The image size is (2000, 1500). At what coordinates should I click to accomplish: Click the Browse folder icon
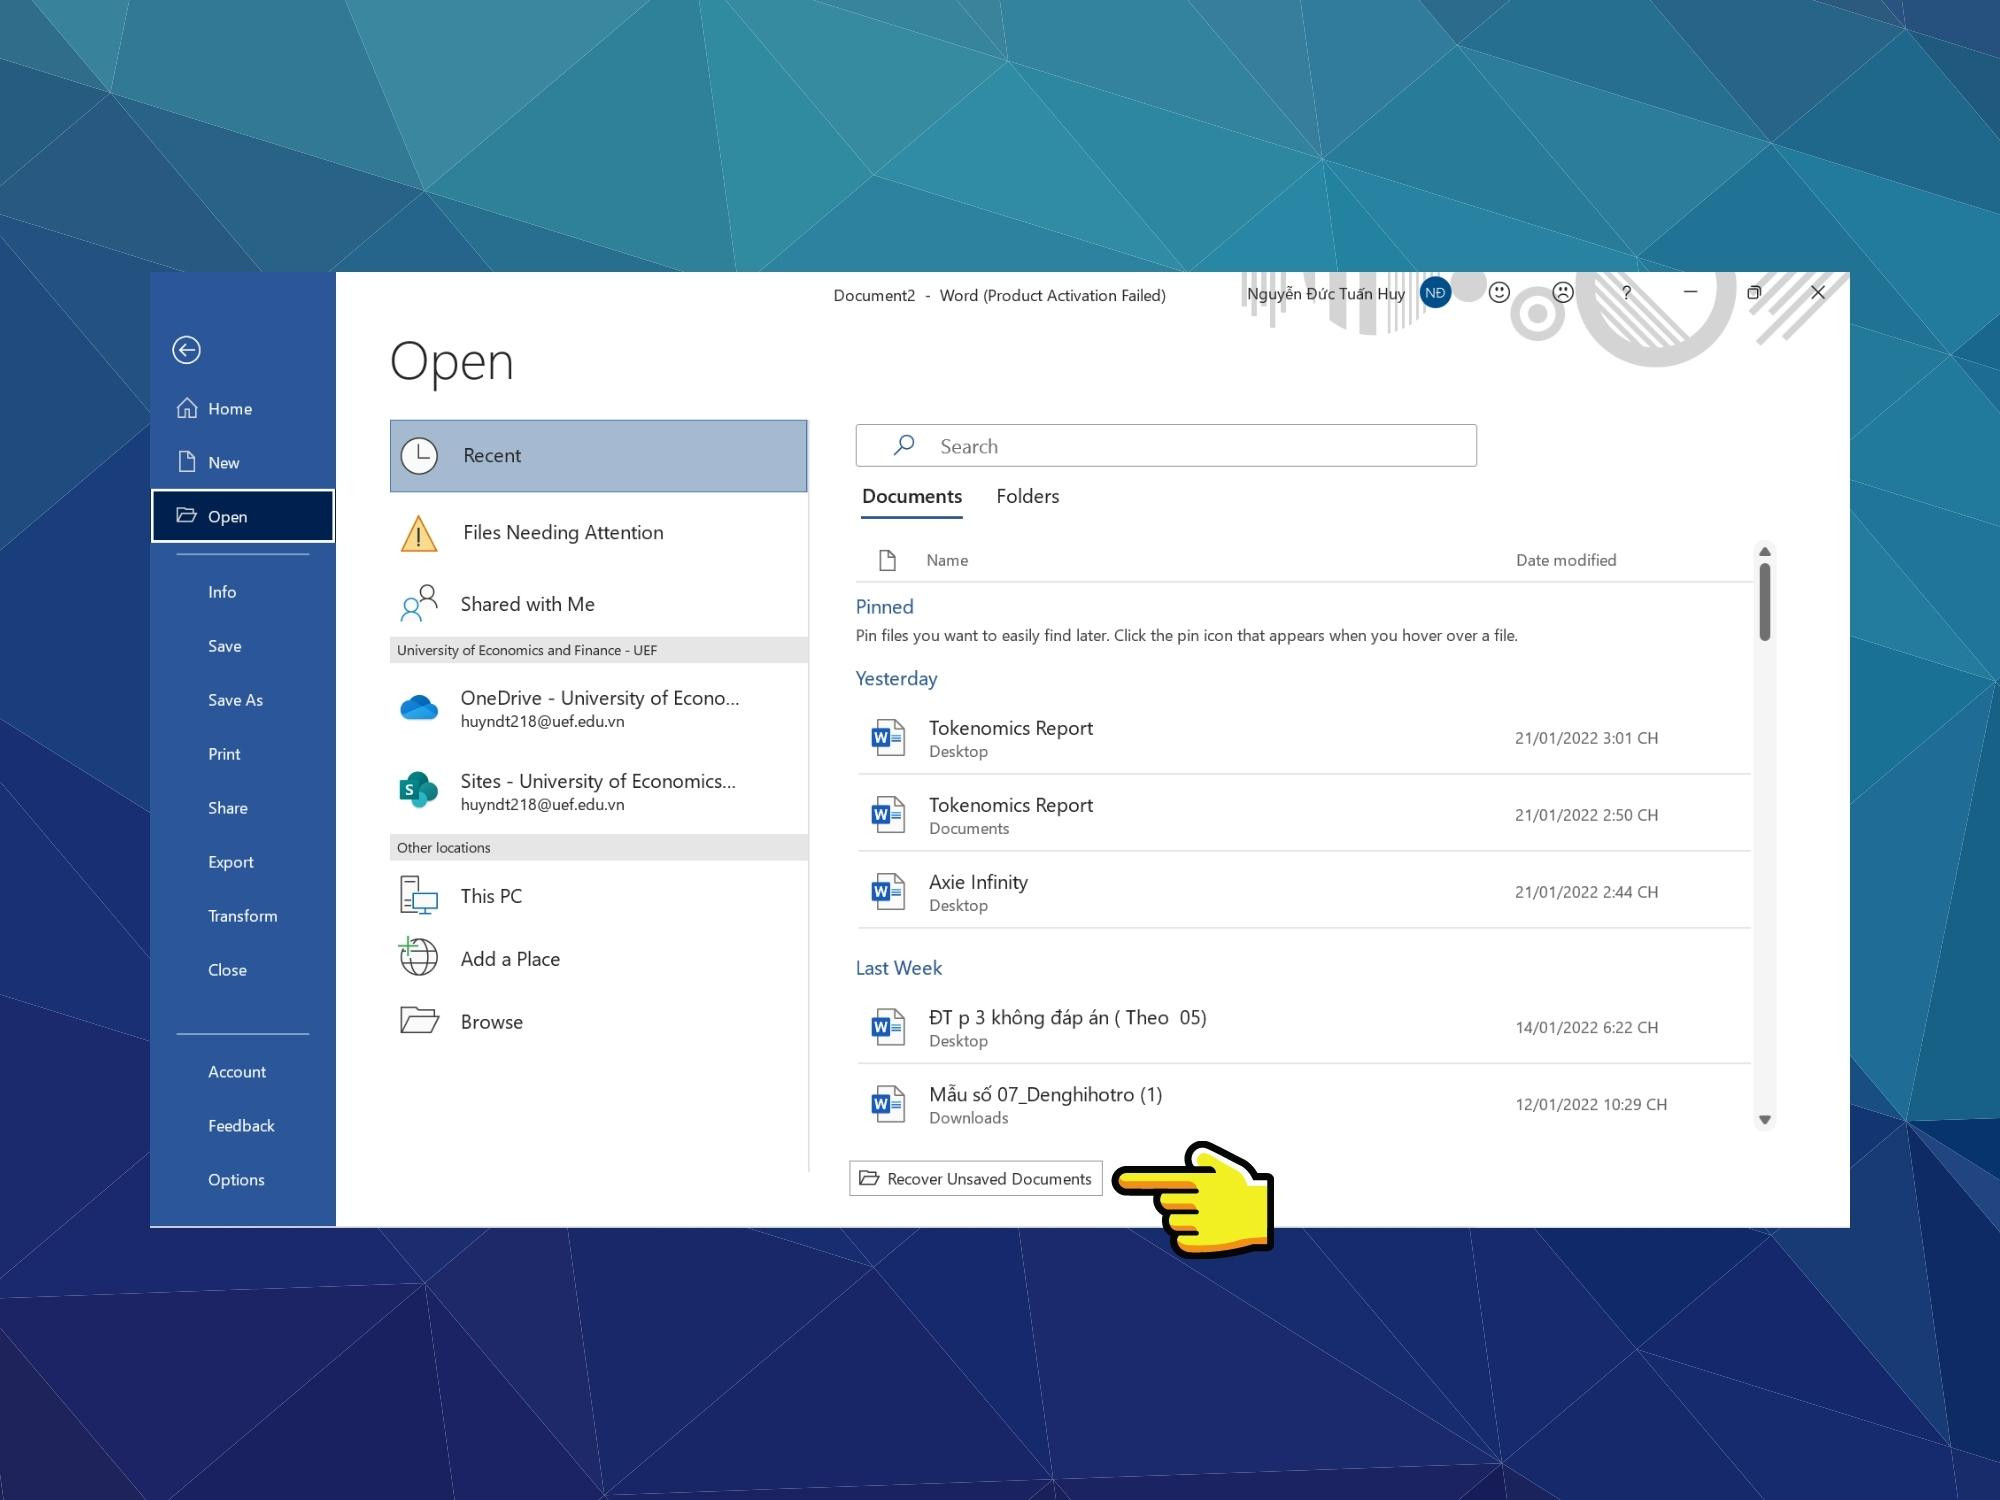click(x=419, y=1021)
